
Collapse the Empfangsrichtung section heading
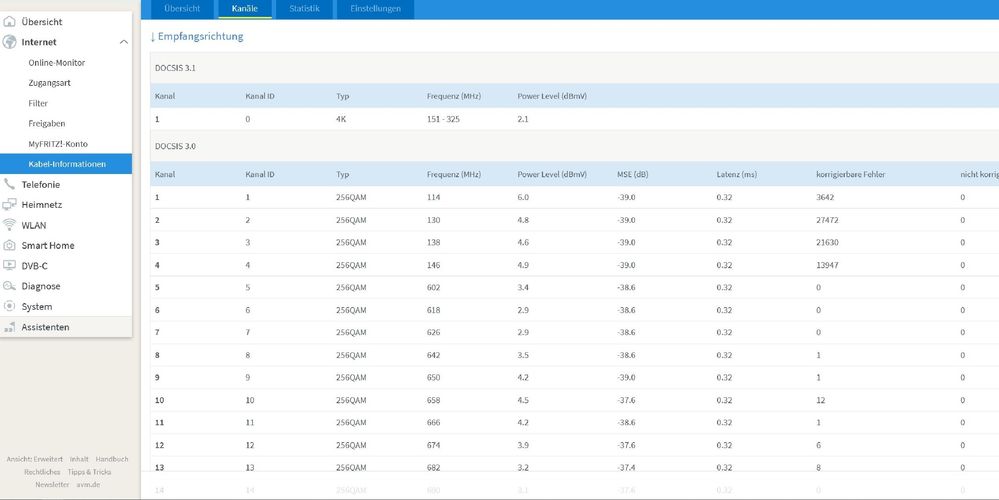[x=196, y=37]
